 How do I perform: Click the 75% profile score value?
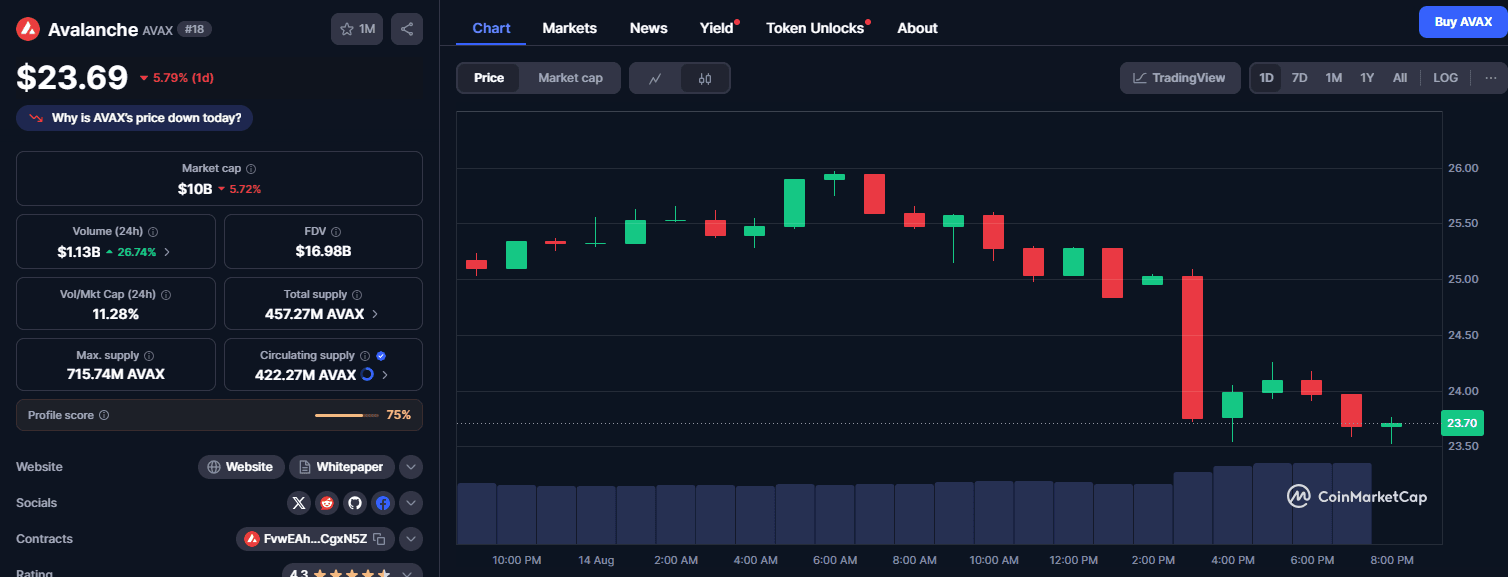pos(399,415)
